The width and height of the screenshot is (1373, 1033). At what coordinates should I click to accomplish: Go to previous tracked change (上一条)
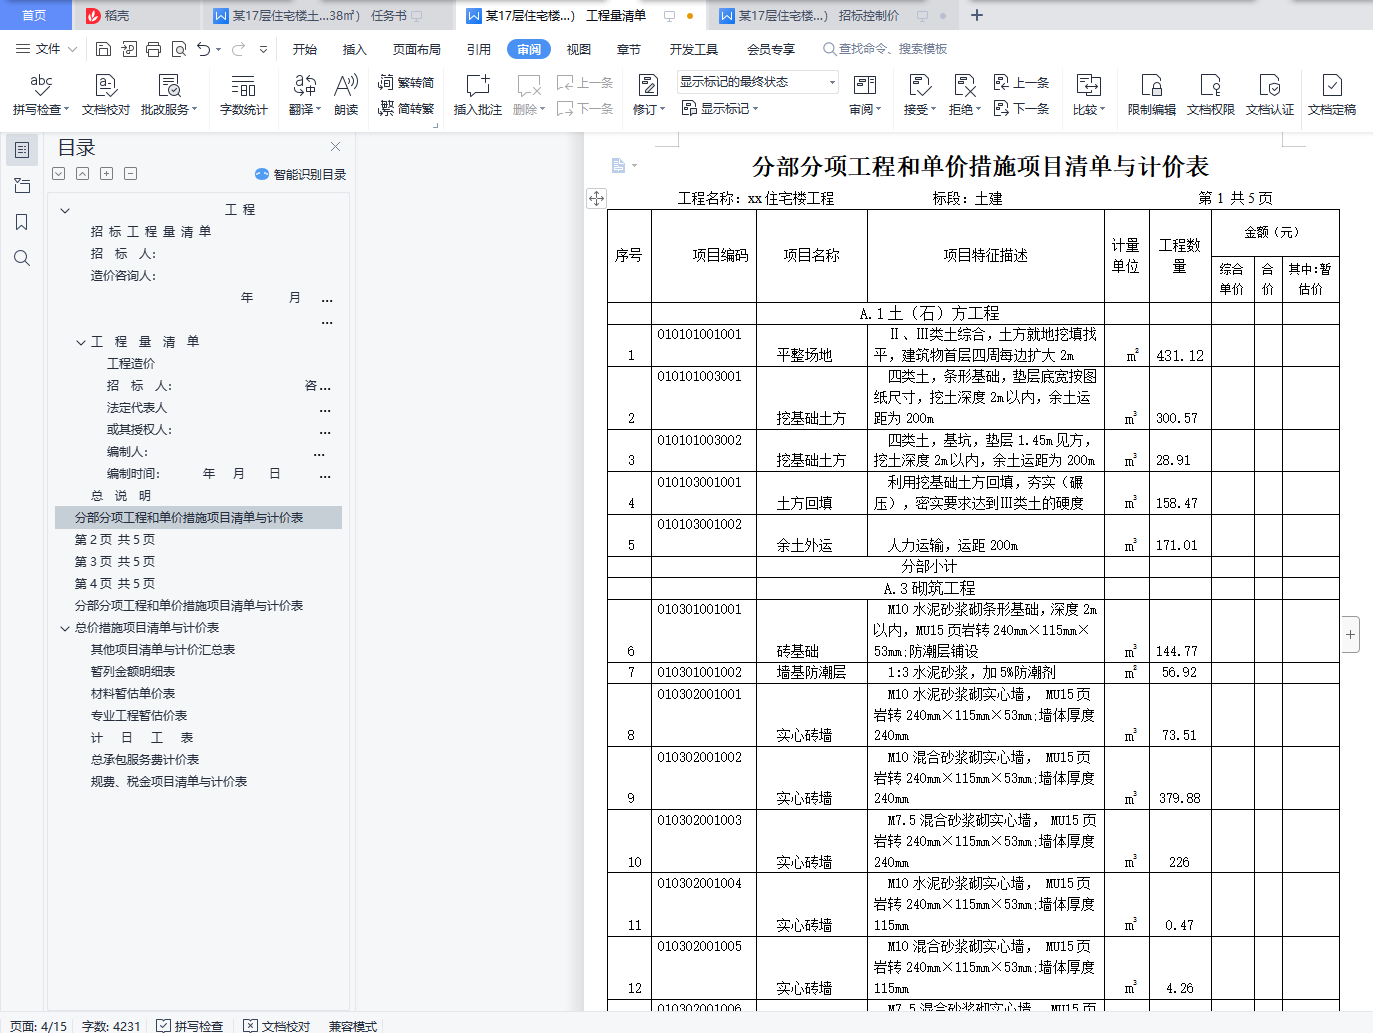1022,82
